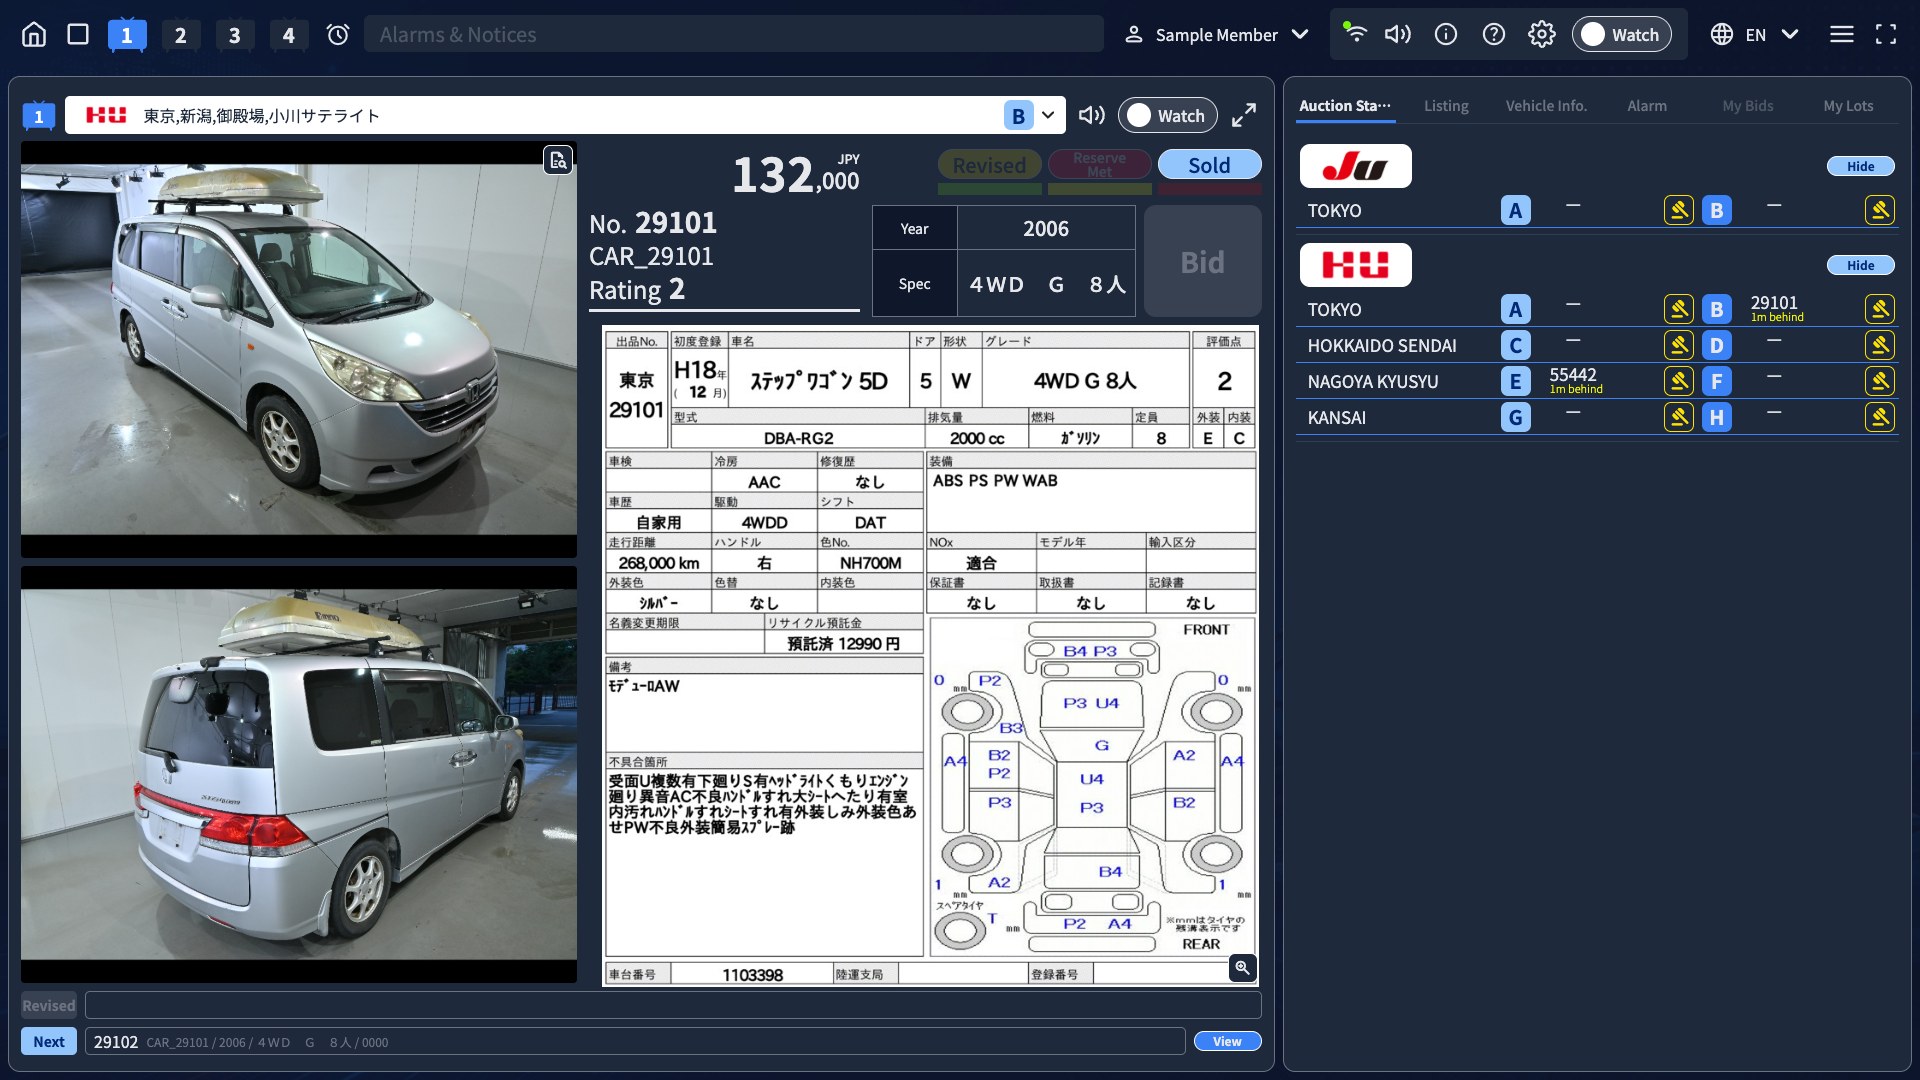Expand the Sample Member dropdown

click(1217, 35)
